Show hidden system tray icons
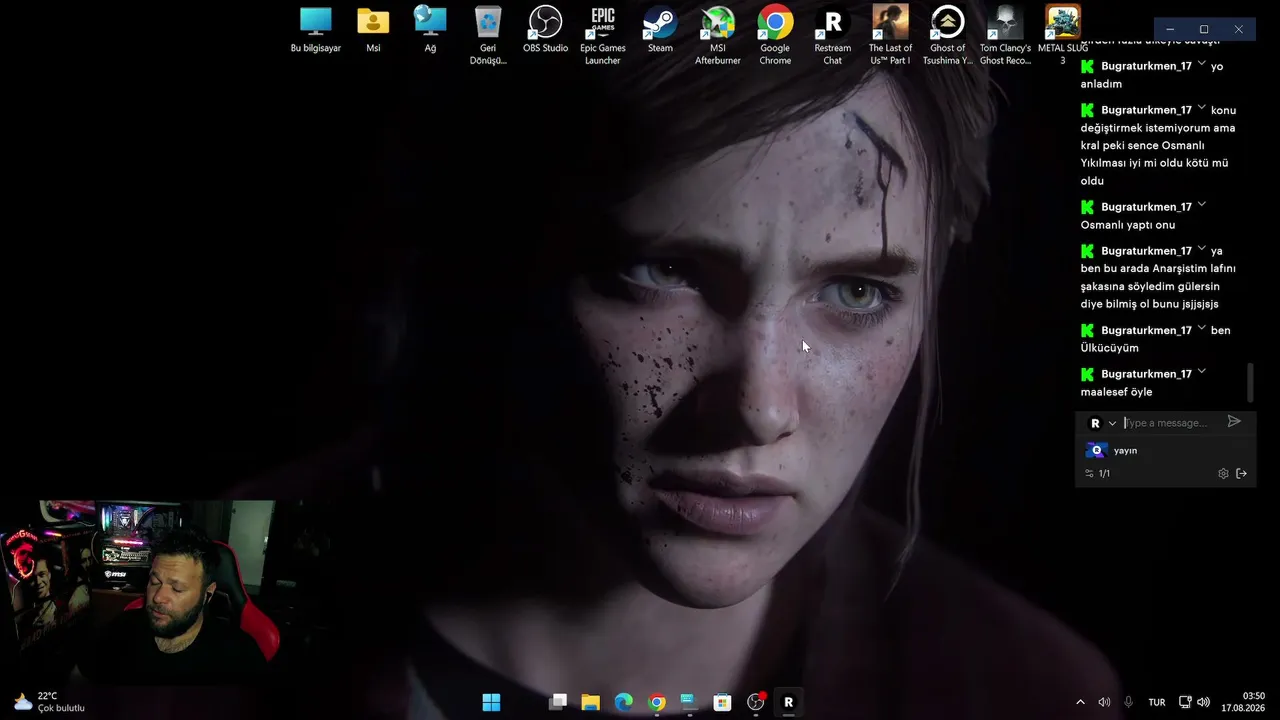Screen dimensions: 1280x720 pyautogui.click(x=1080, y=702)
